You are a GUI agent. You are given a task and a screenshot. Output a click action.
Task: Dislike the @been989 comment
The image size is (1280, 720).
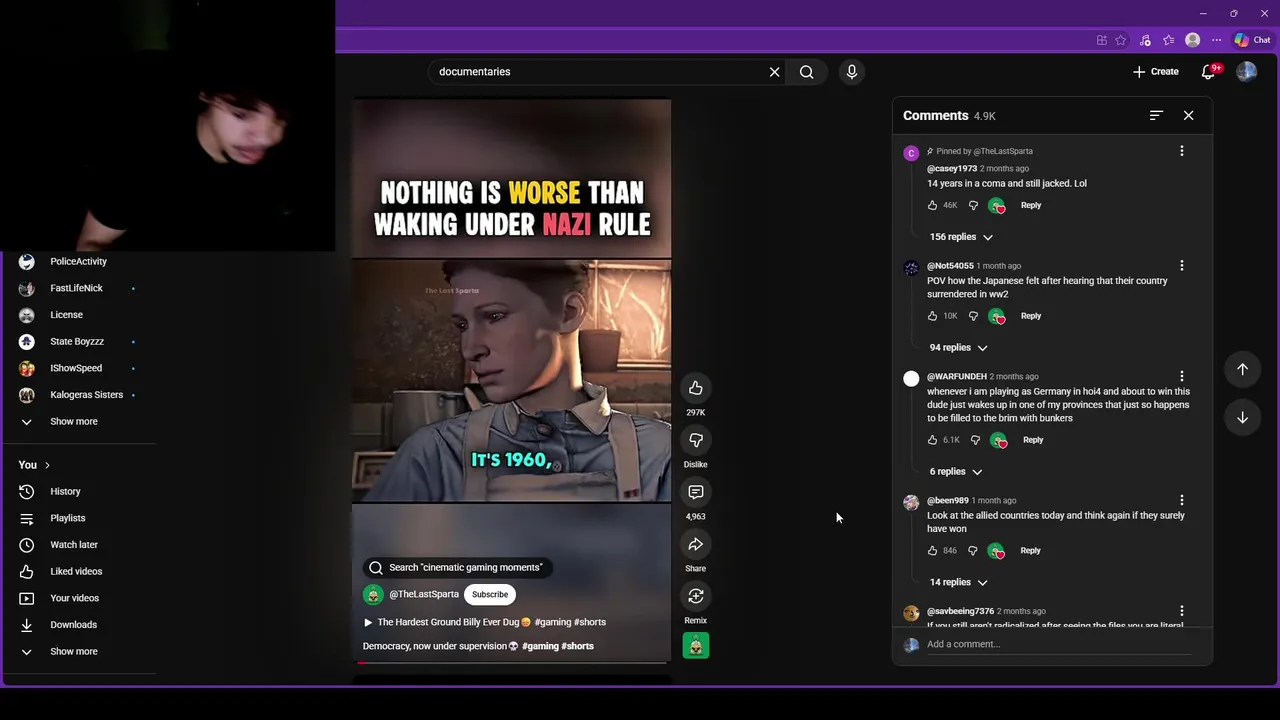pyautogui.click(x=972, y=551)
